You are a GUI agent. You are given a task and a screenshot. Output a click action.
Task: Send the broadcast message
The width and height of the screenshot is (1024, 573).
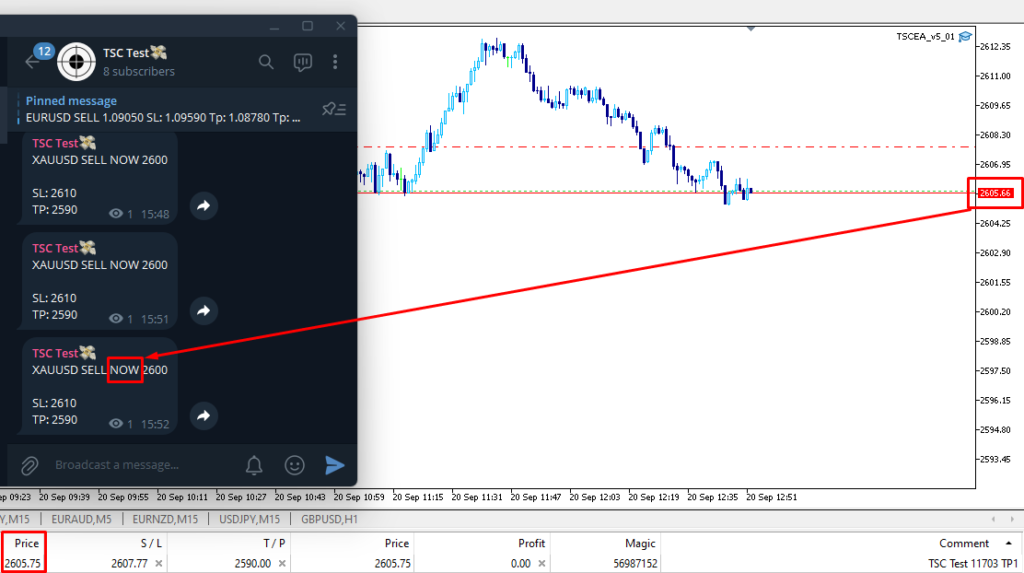coord(335,465)
